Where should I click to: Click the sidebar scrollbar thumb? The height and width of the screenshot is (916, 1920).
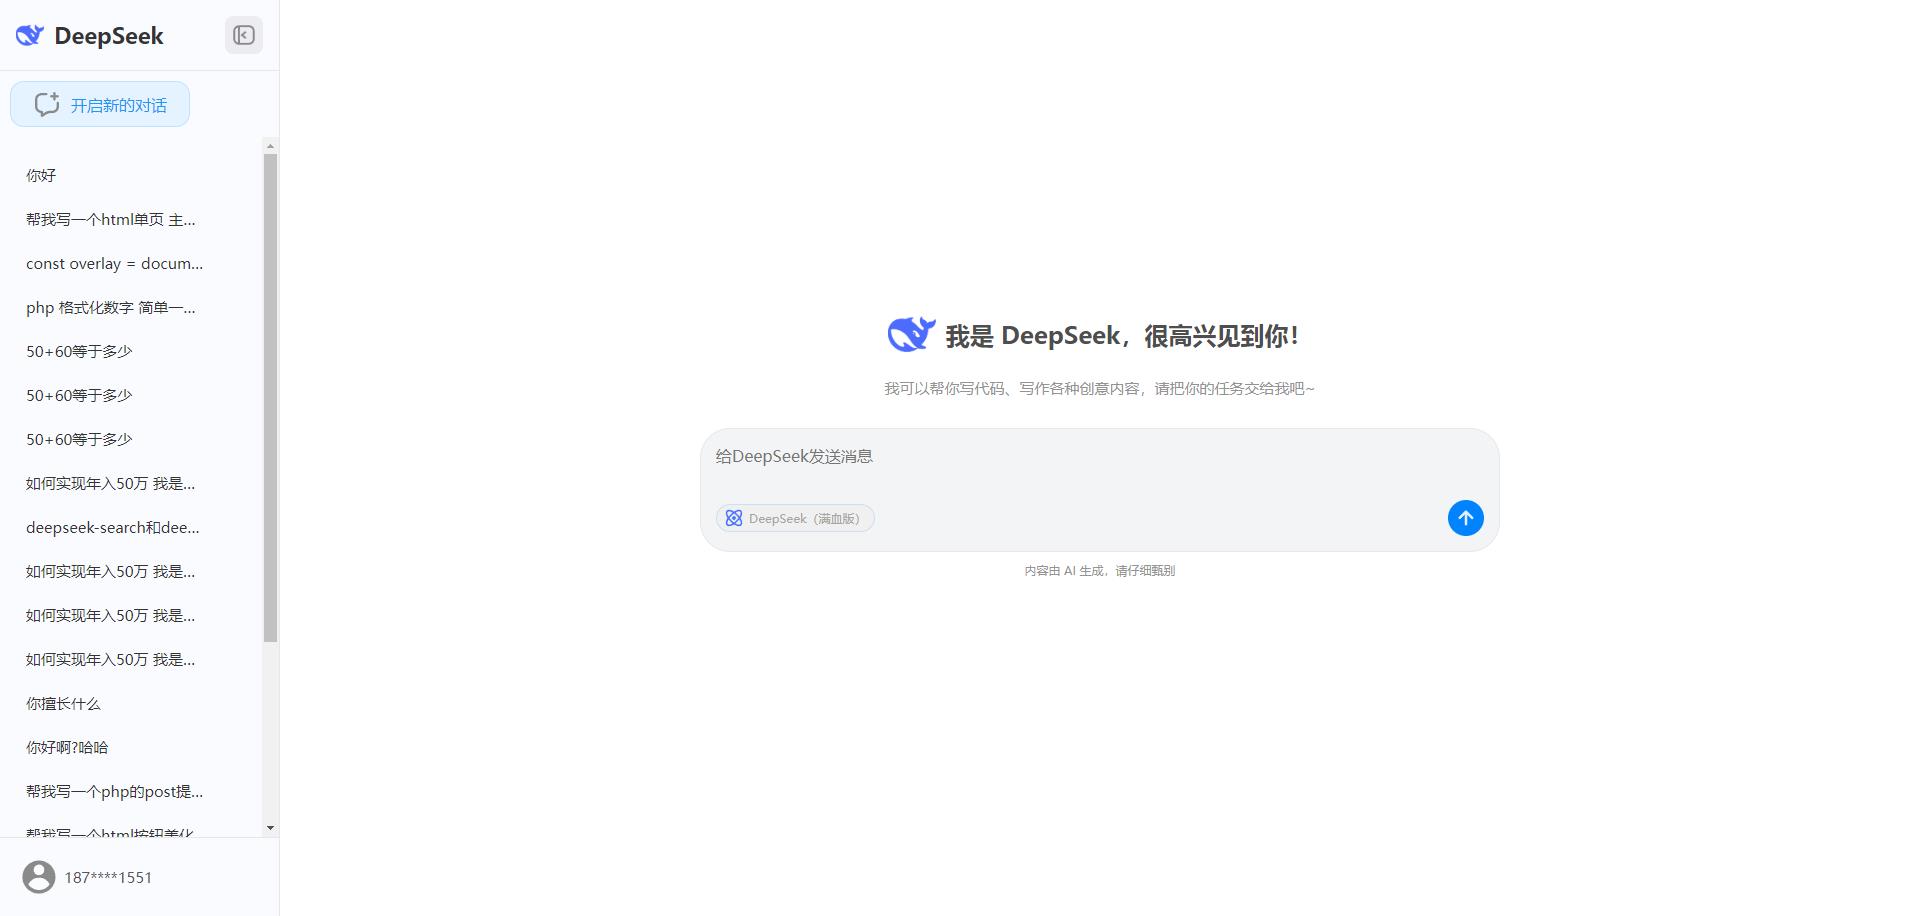pos(270,398)
